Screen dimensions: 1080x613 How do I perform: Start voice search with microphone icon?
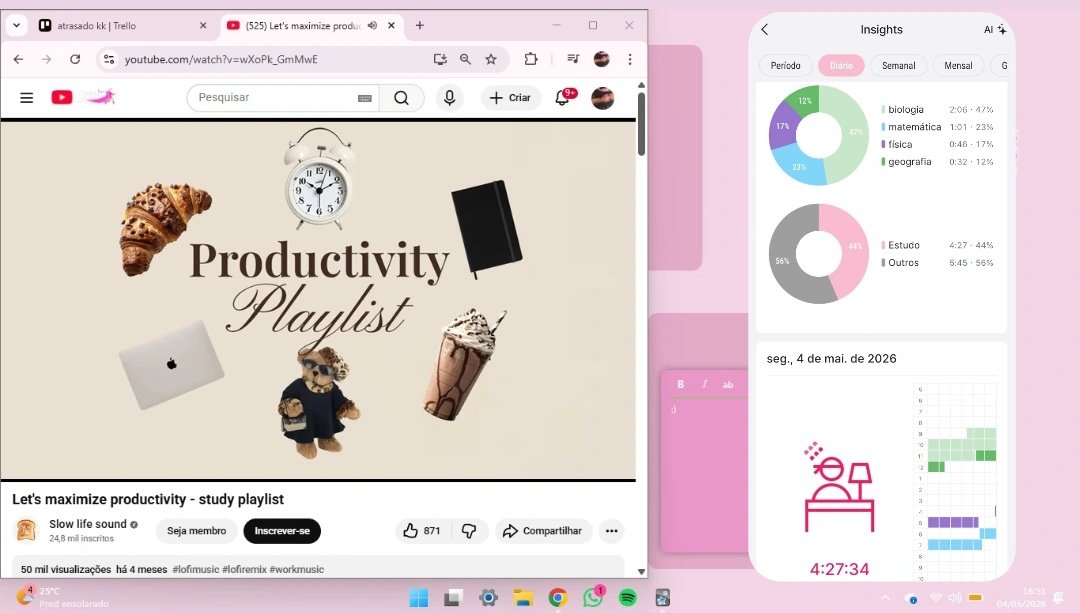pos(449,98)
